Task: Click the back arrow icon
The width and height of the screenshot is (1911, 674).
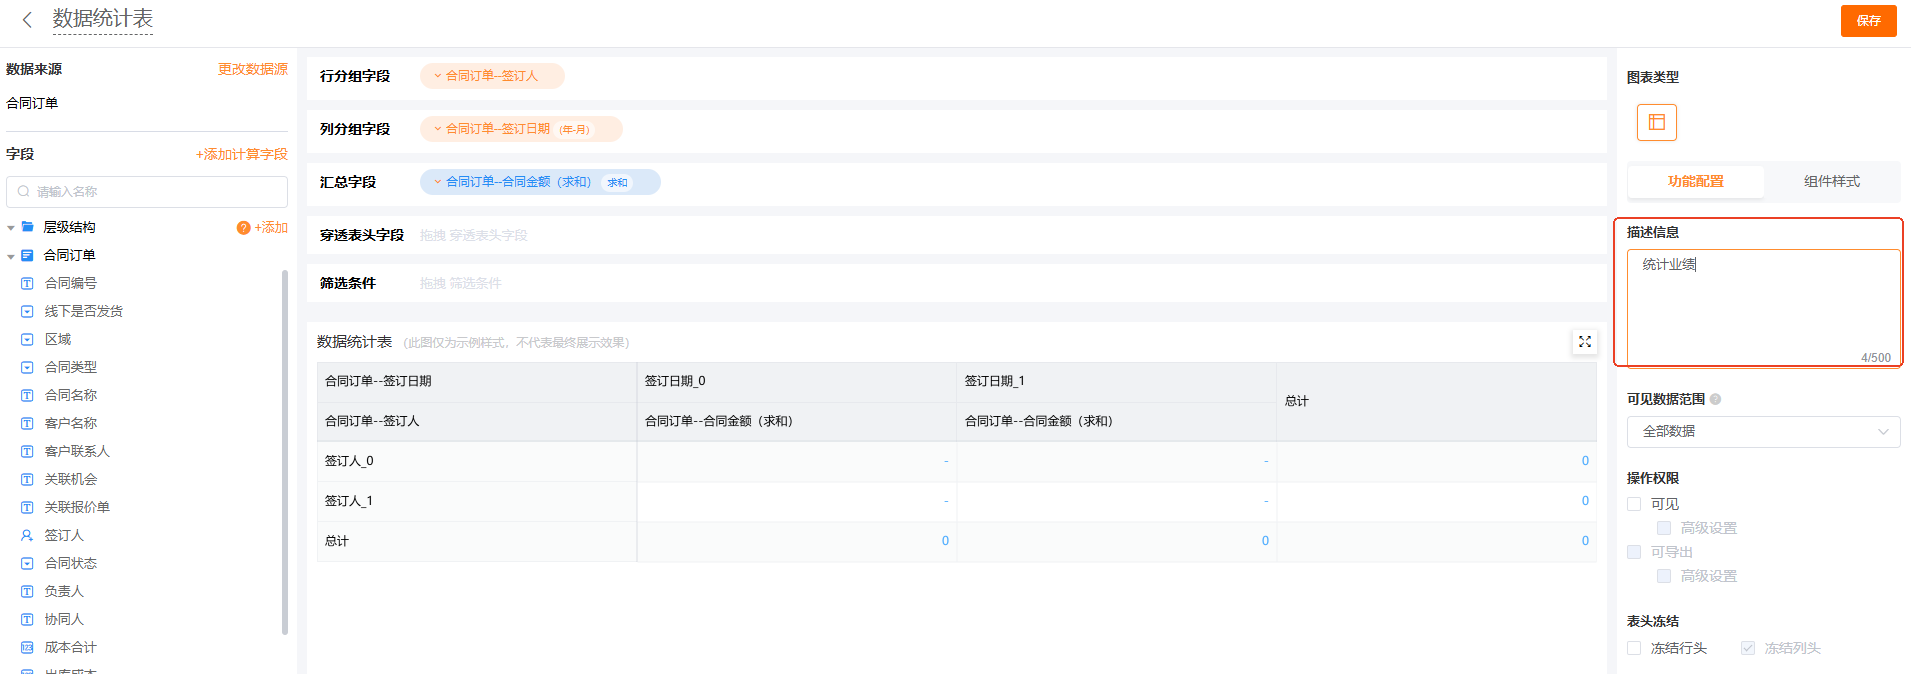Action: [27, 19]
